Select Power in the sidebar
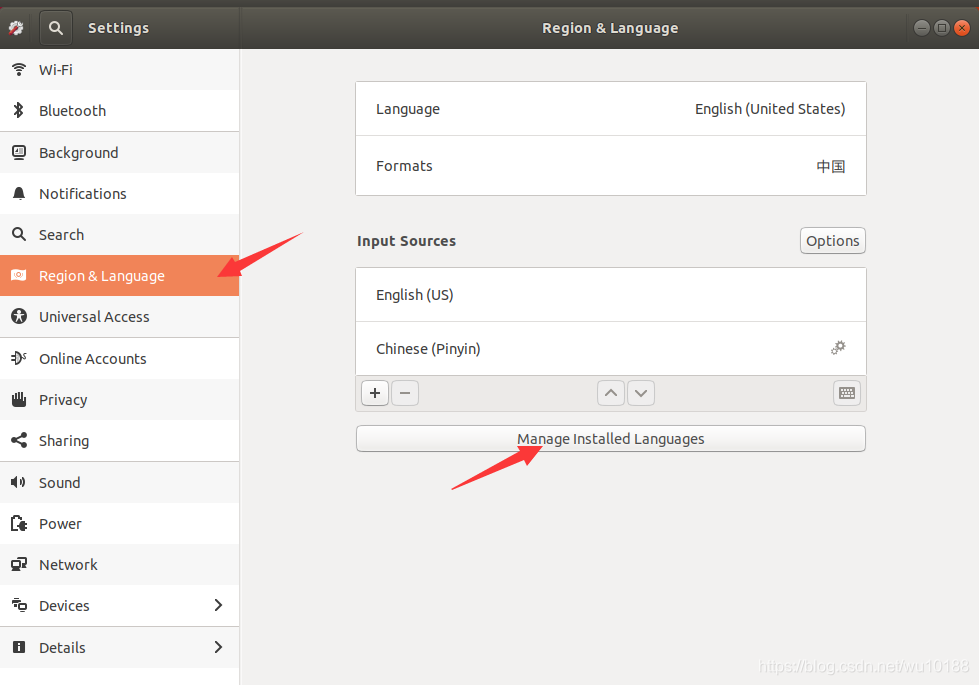The image size is (979, 685). tap(119, 523)
